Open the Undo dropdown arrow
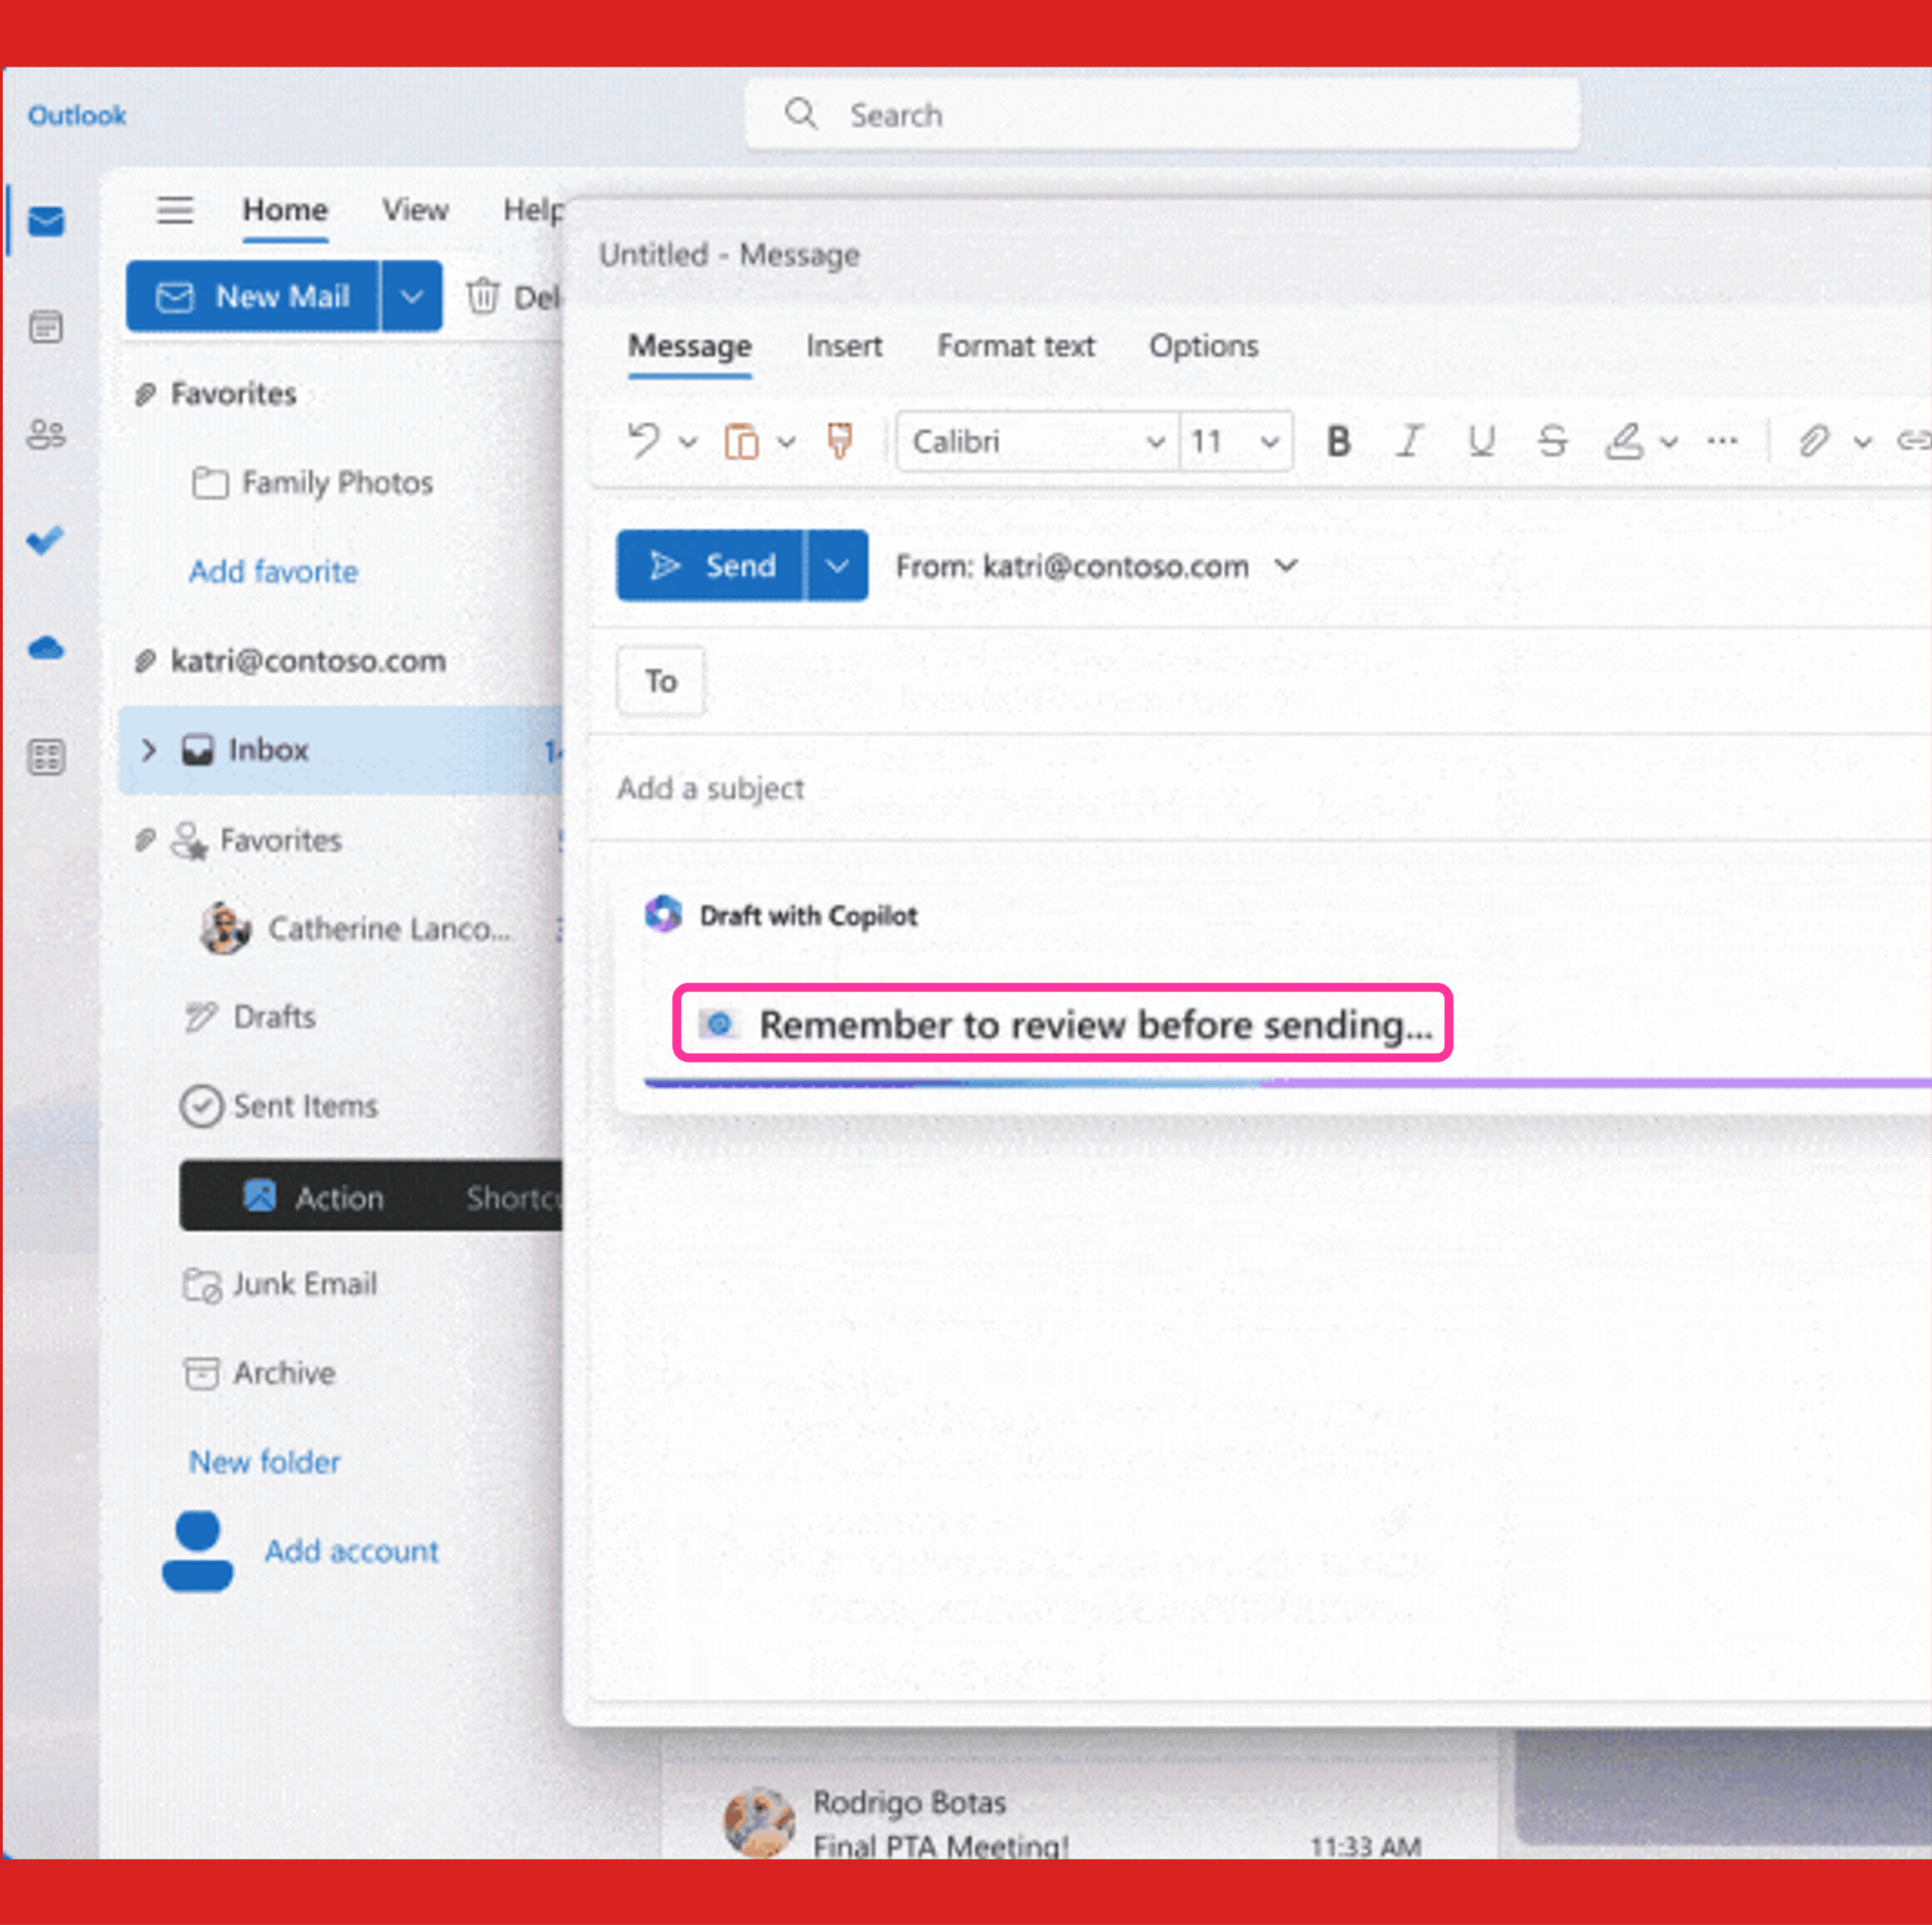Viewport: 1932px width, 1925px height. pos(688,441)
